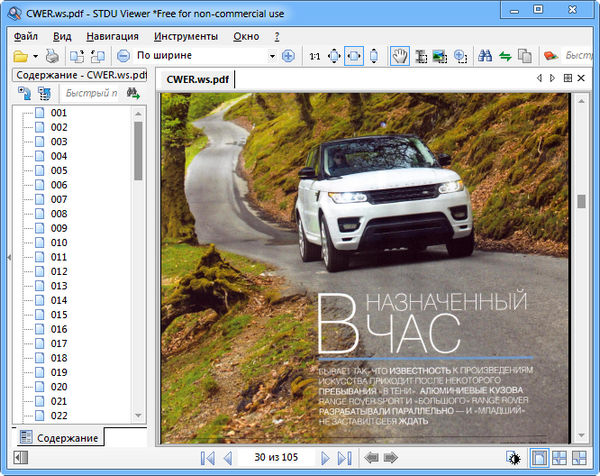Click the Print icon in toolbar
600x476 pixels.
52,56
